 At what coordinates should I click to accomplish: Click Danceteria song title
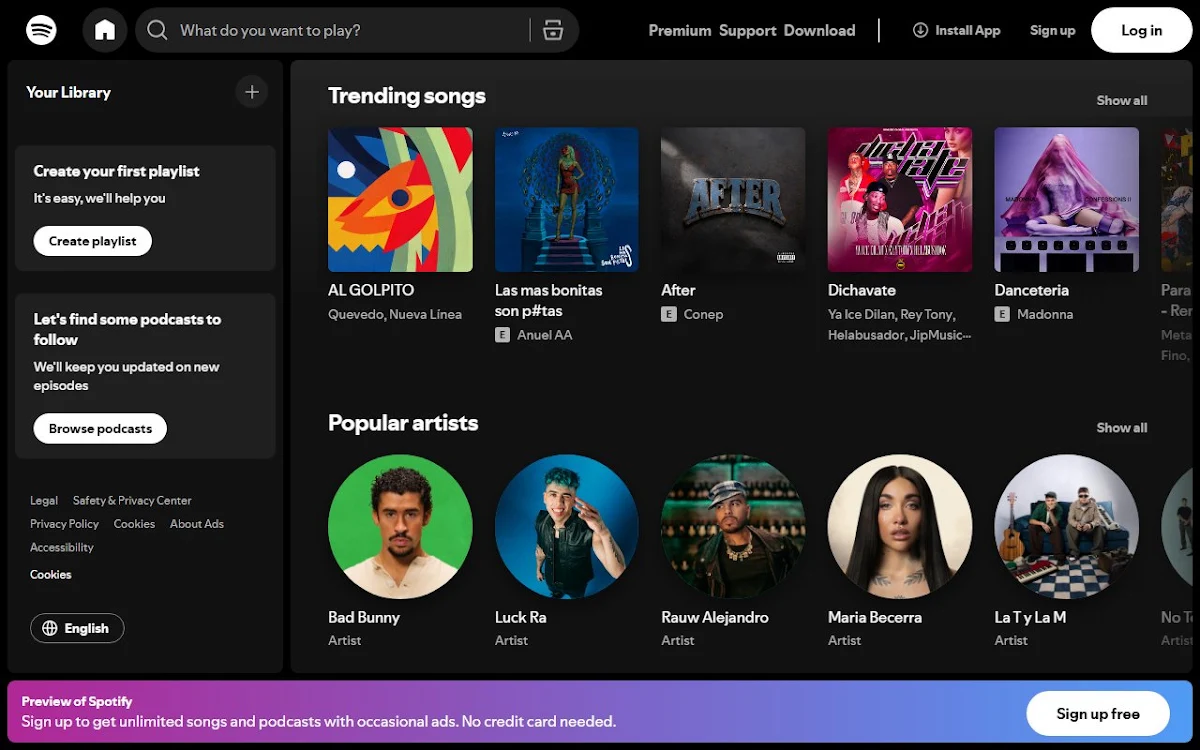(1031, 290)
